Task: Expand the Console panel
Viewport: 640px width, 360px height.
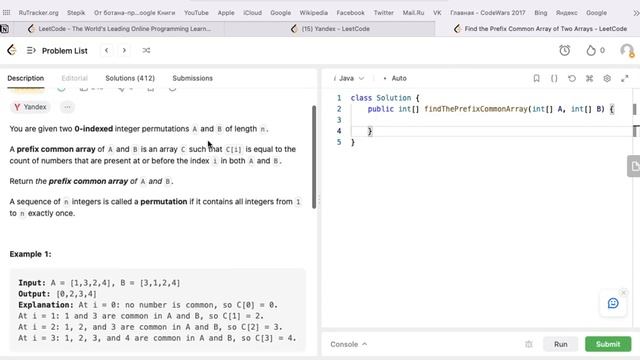Action: [349, 344]
